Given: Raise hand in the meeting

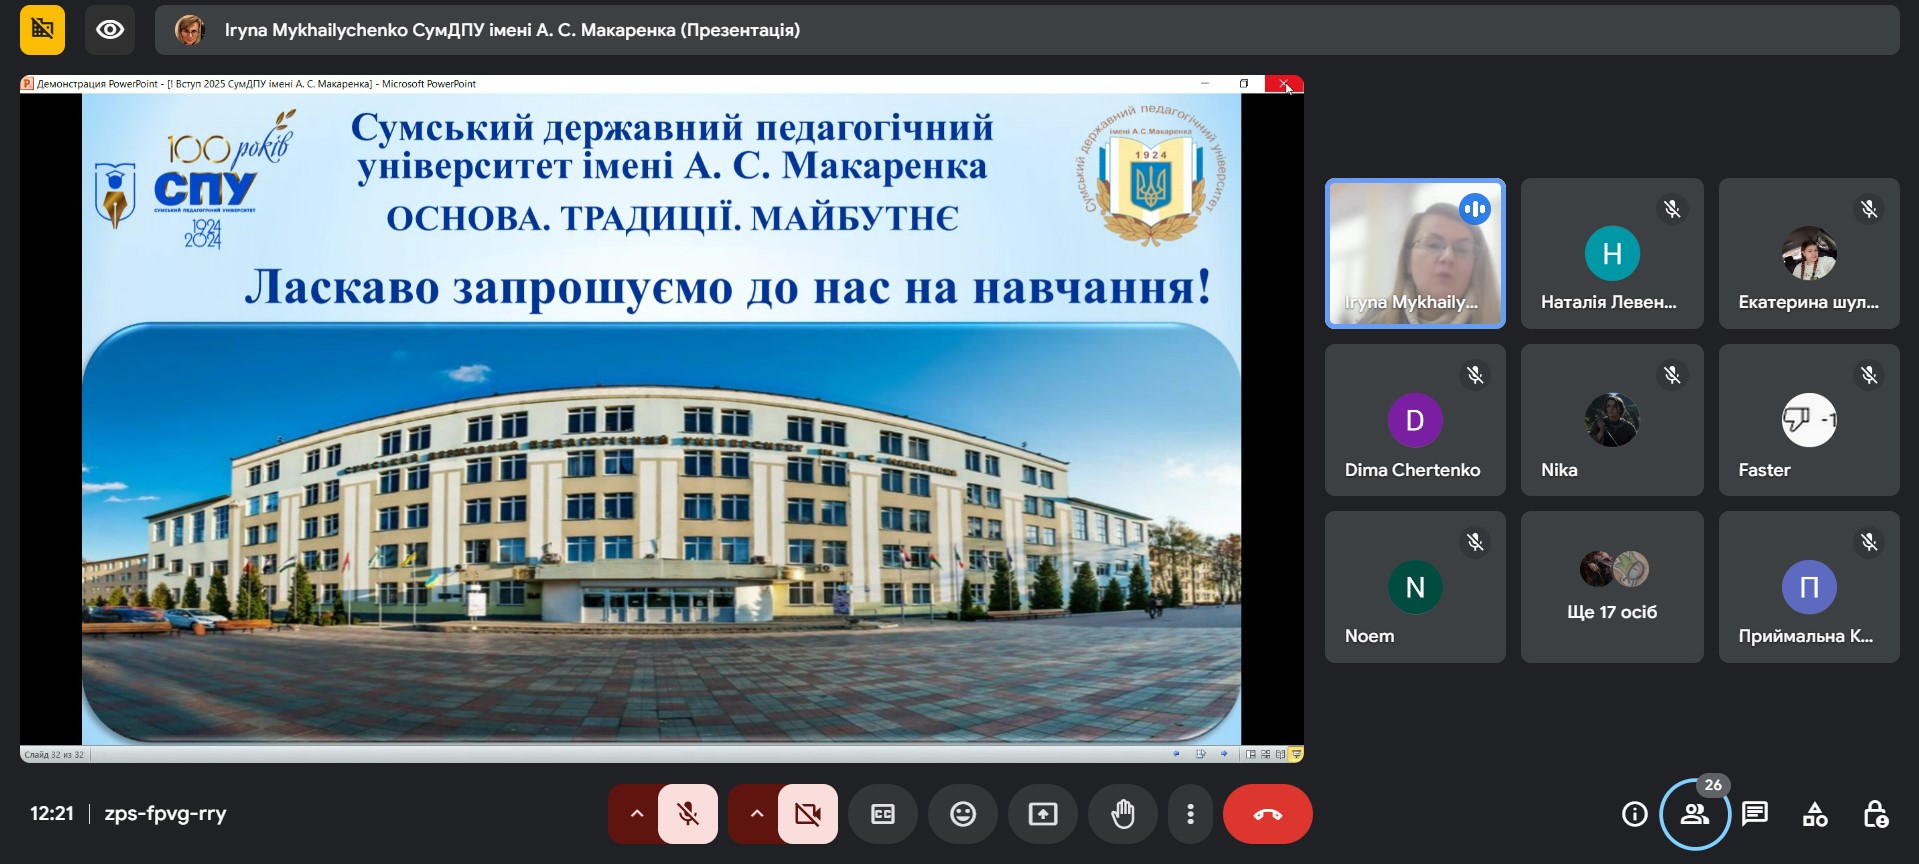Looking at the screenshot, I should point(1123,814).
